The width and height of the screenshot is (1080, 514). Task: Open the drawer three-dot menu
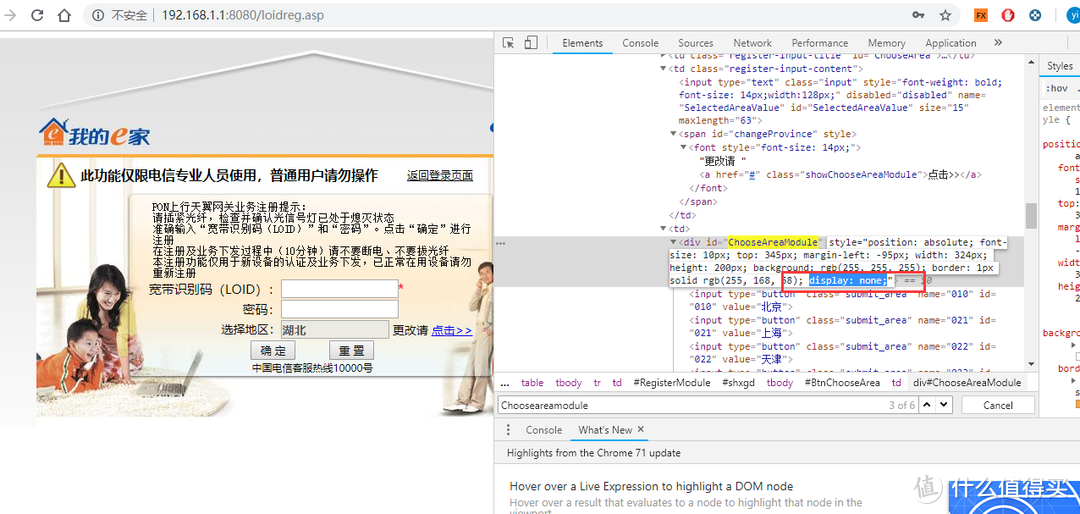[508, 430]
